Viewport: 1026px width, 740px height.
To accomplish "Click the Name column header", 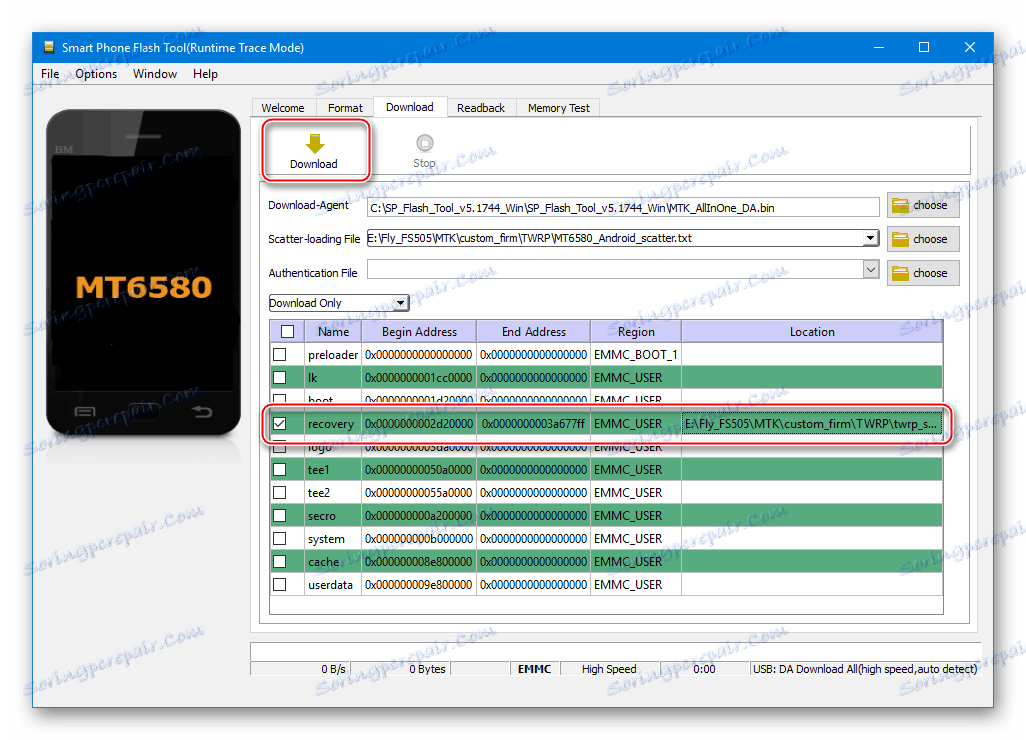I will (x=333, y=332).
